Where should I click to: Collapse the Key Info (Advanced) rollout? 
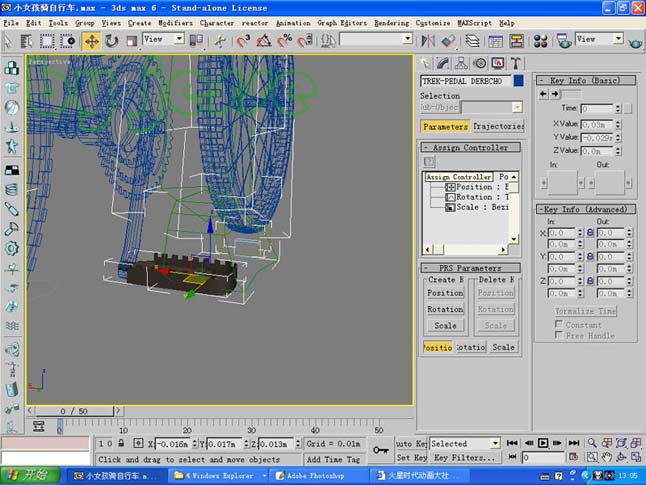point(585,209)
